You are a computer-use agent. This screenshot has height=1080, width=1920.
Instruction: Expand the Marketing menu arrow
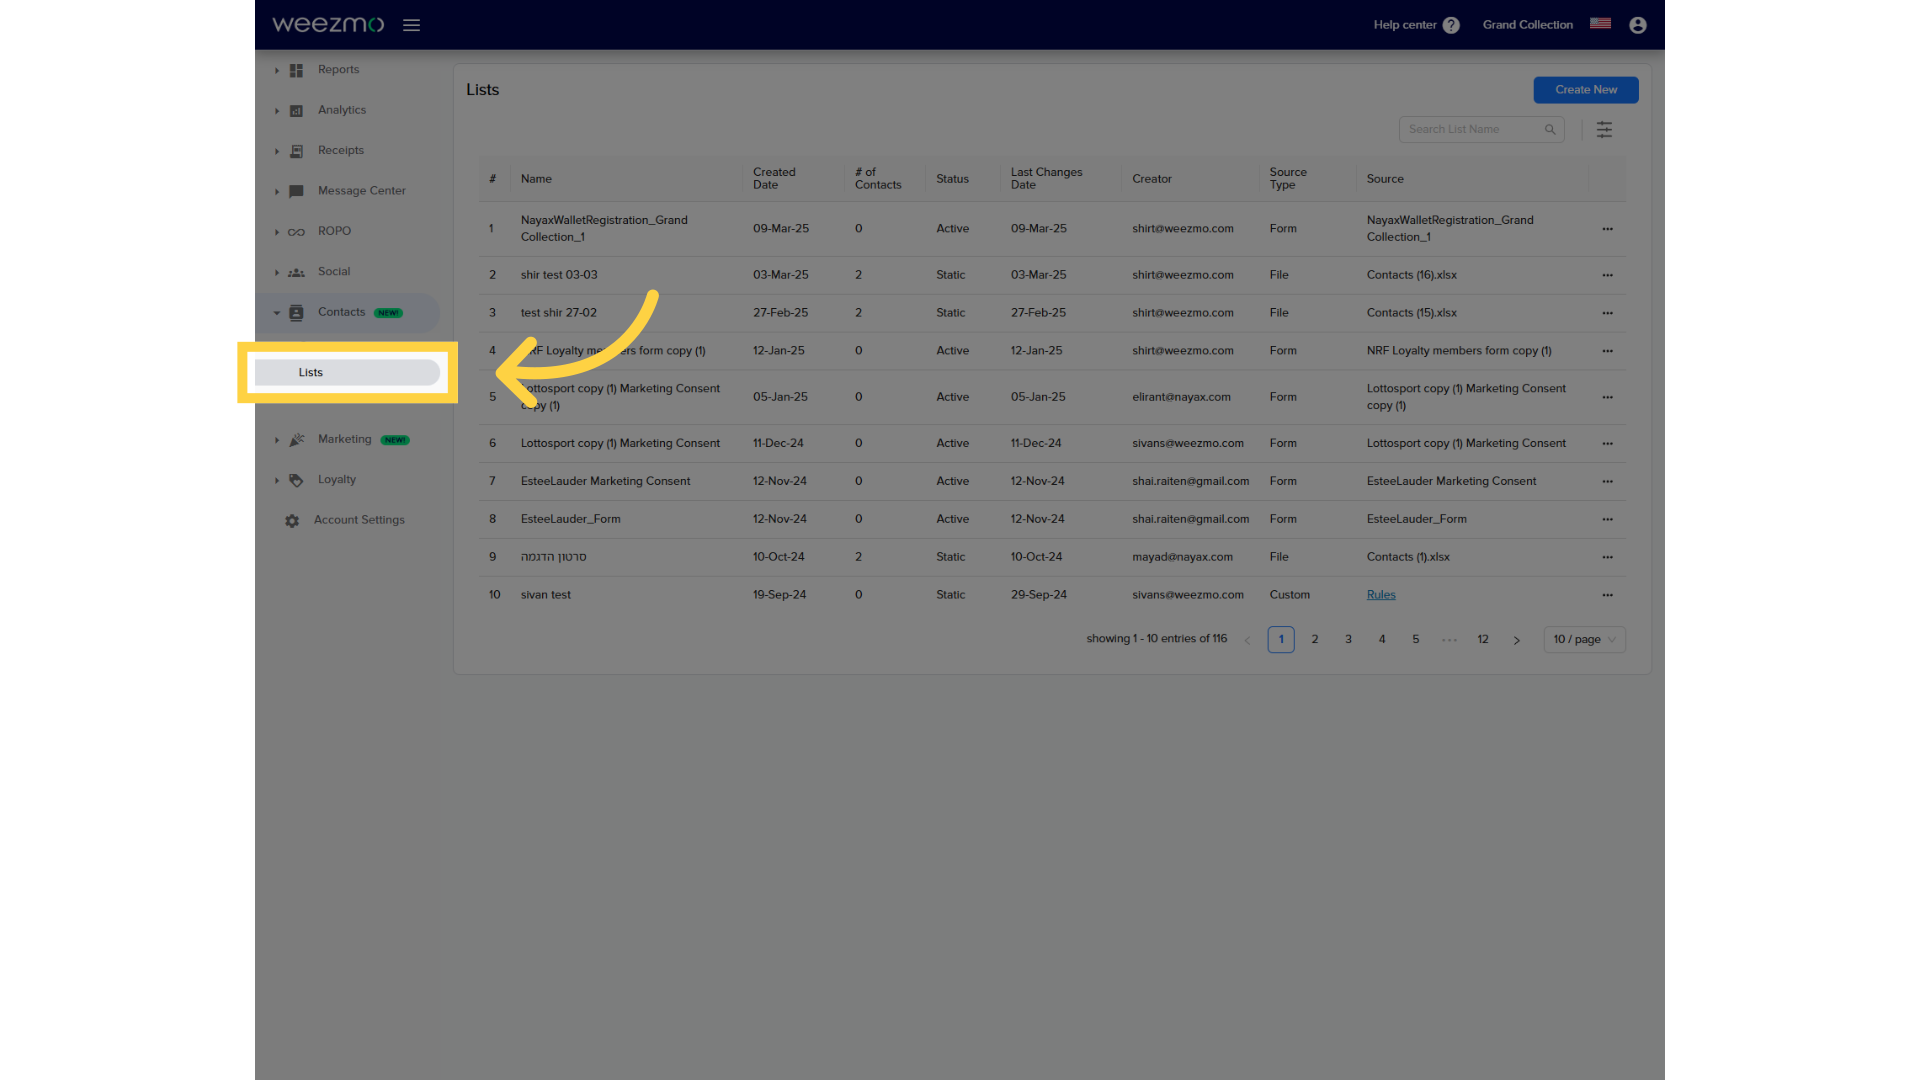point(277,440)
